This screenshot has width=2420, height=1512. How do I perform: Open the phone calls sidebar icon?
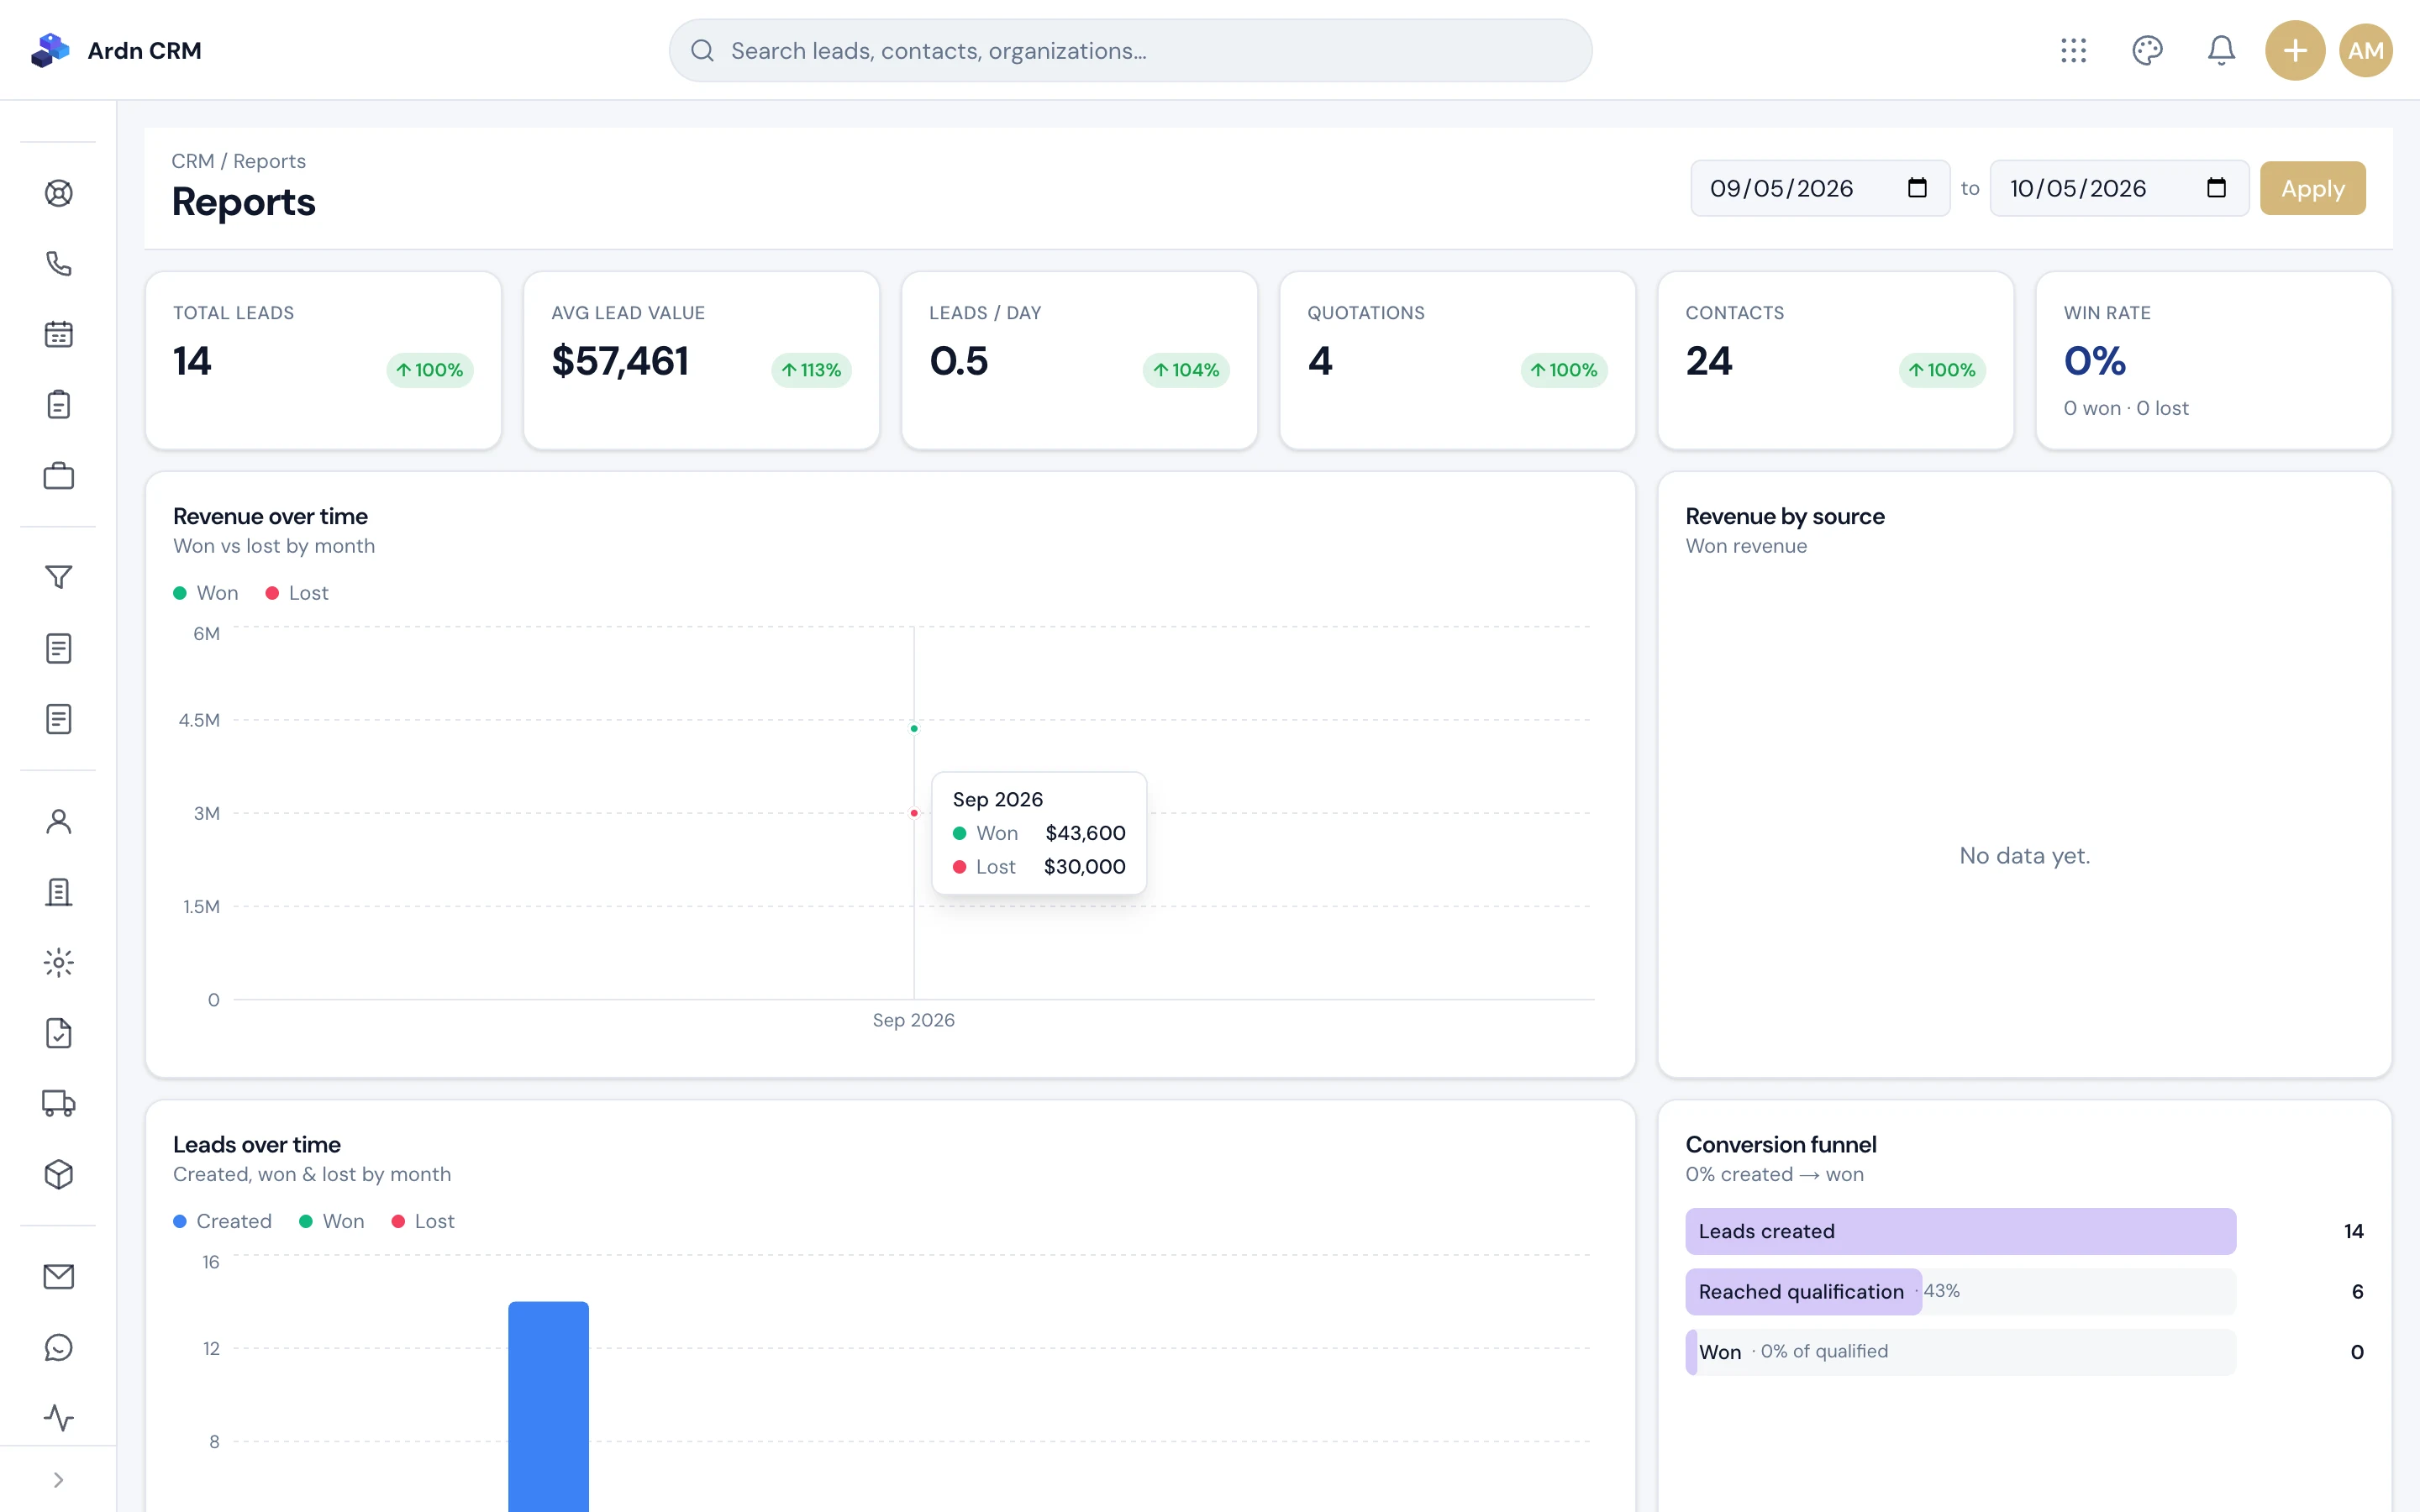[59, 264]
